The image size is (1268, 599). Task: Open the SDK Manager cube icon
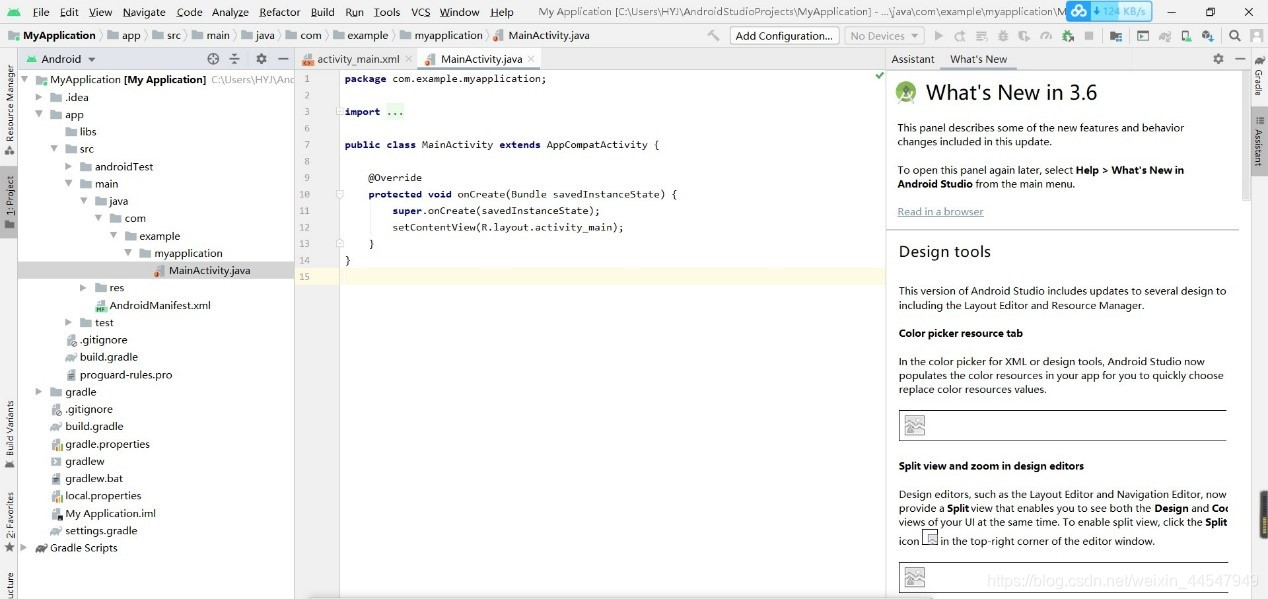coord(1208,36)
